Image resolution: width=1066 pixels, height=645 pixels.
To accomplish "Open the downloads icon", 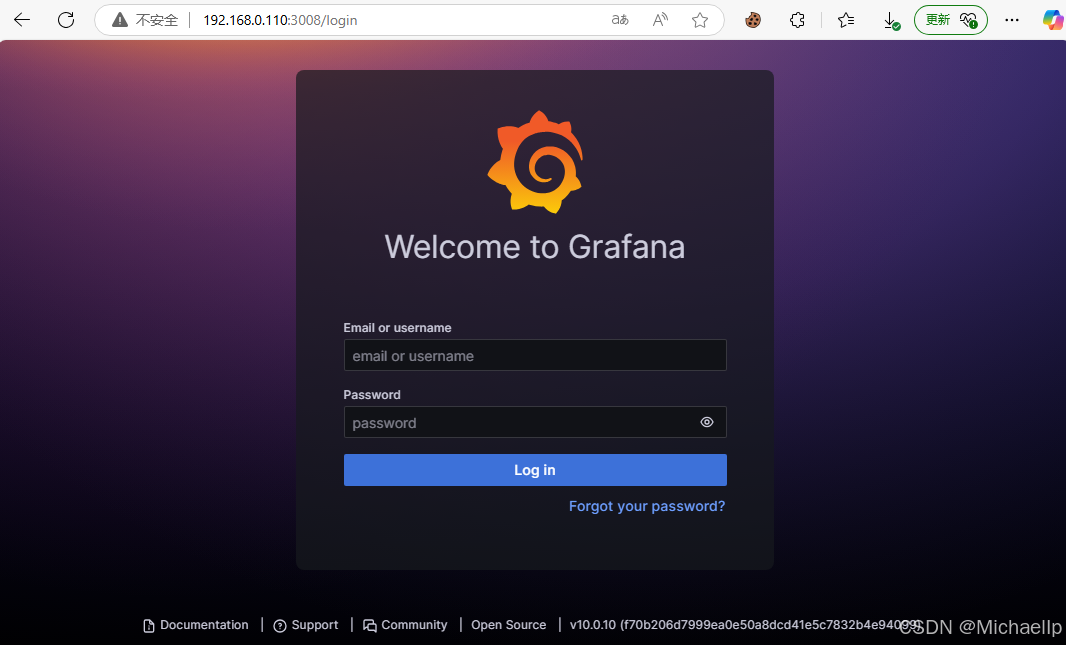I will [x=891, y=20].
